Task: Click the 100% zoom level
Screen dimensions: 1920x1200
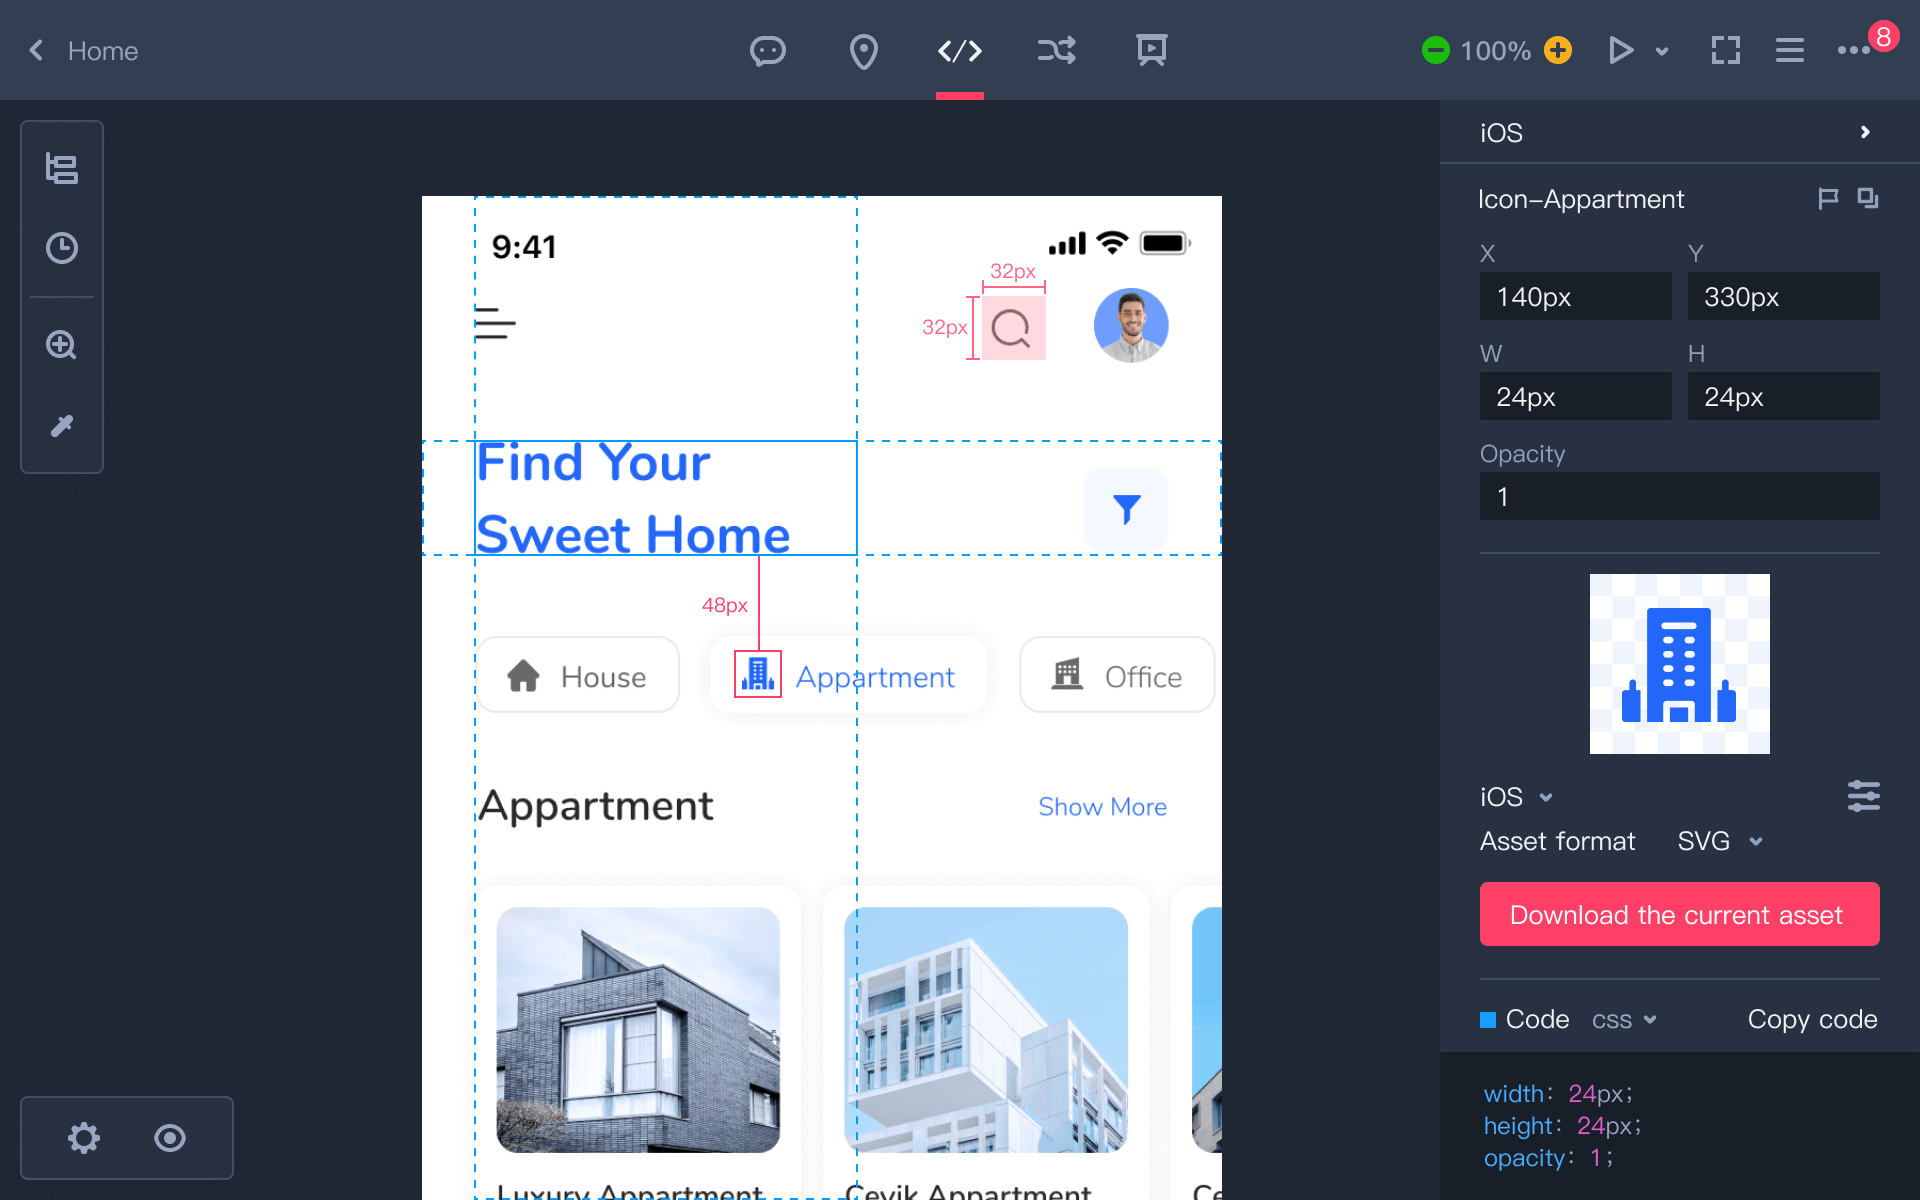Action: pyautogui.click(x=1496, y=51)
